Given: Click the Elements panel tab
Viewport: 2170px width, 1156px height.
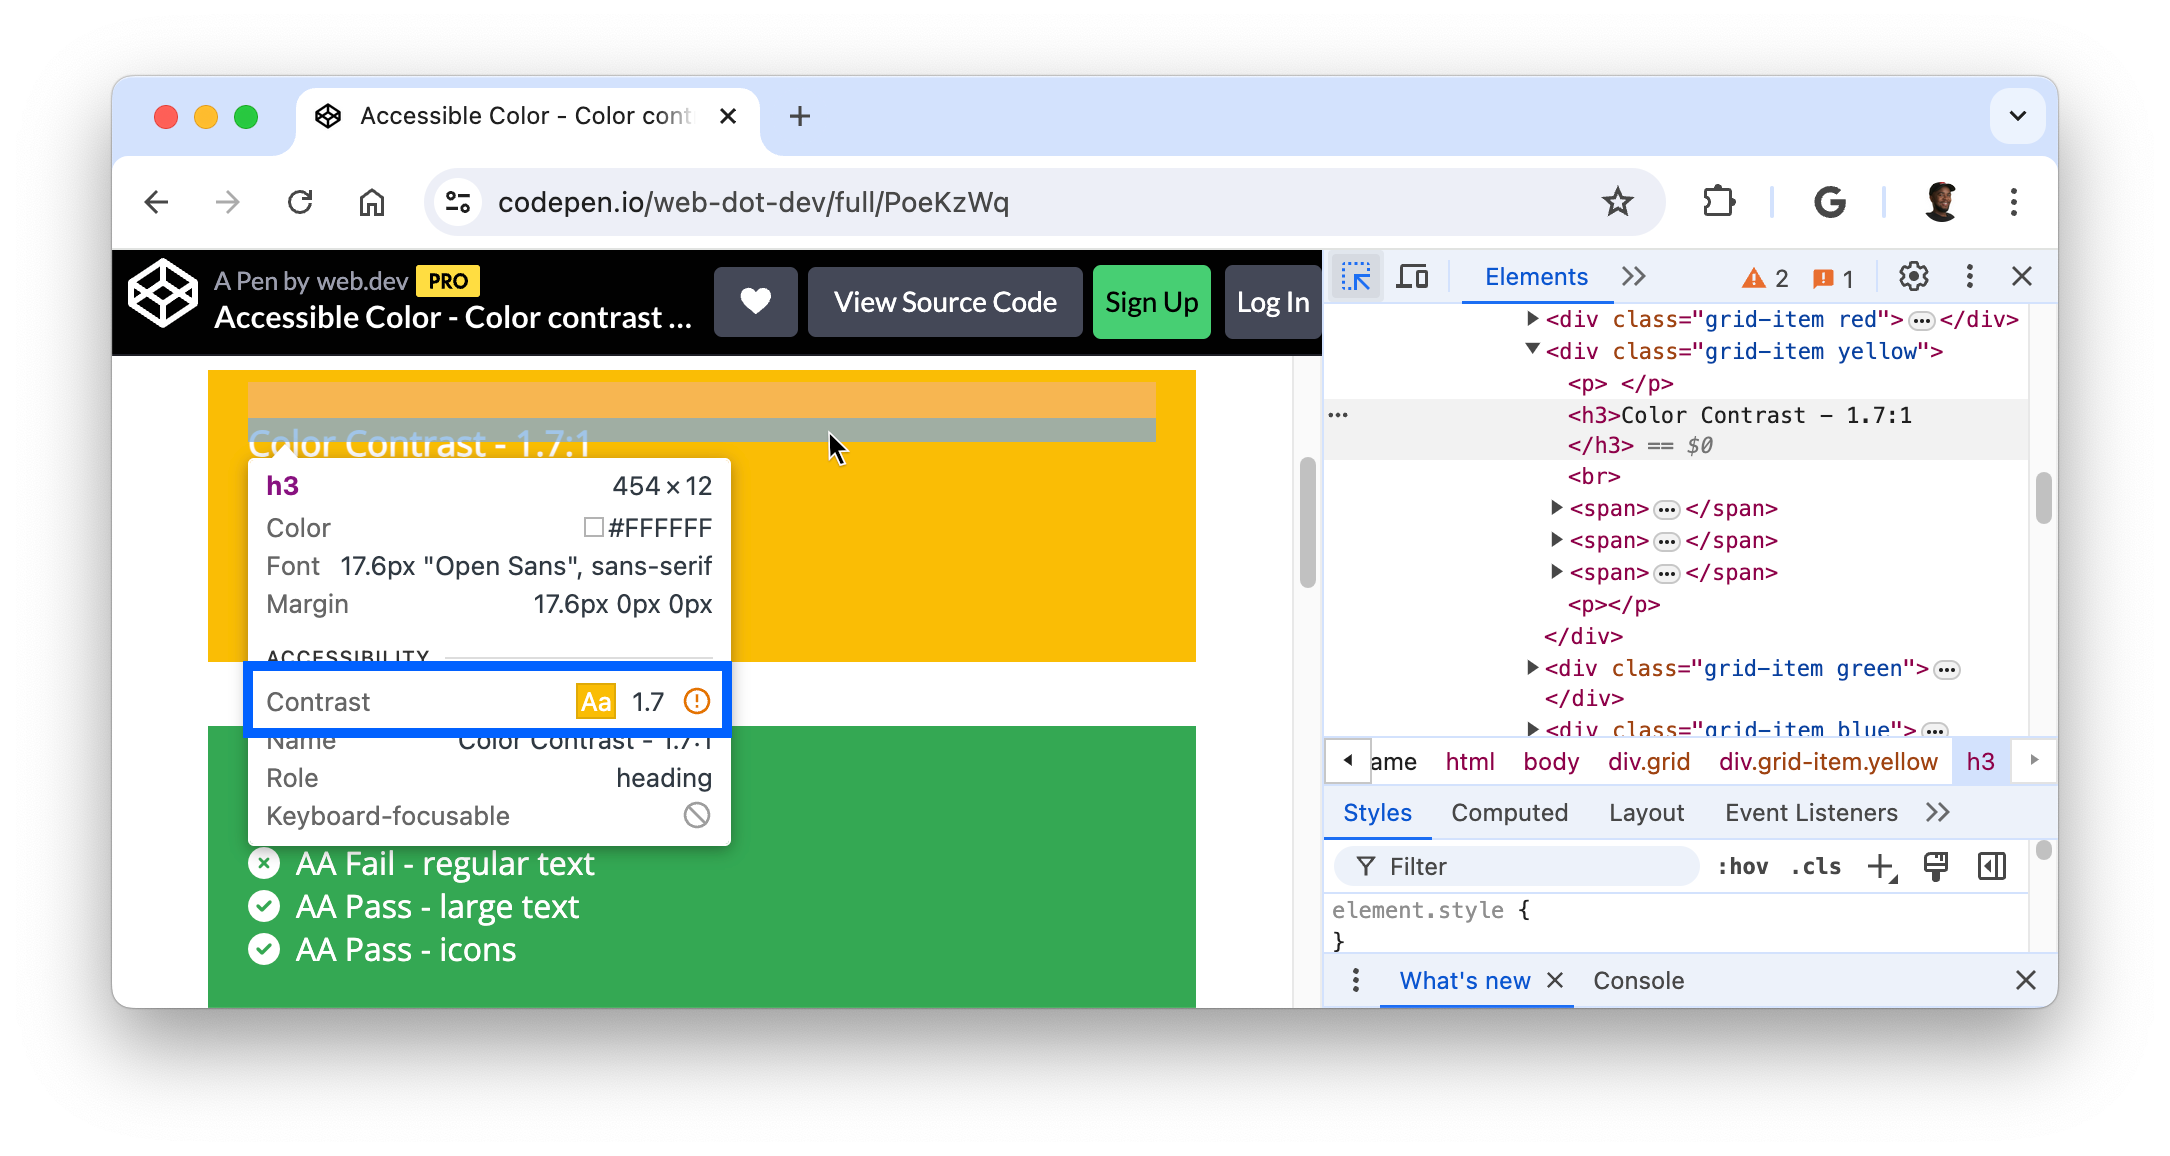Looking at the screenshot, I should coord(1536,276).
